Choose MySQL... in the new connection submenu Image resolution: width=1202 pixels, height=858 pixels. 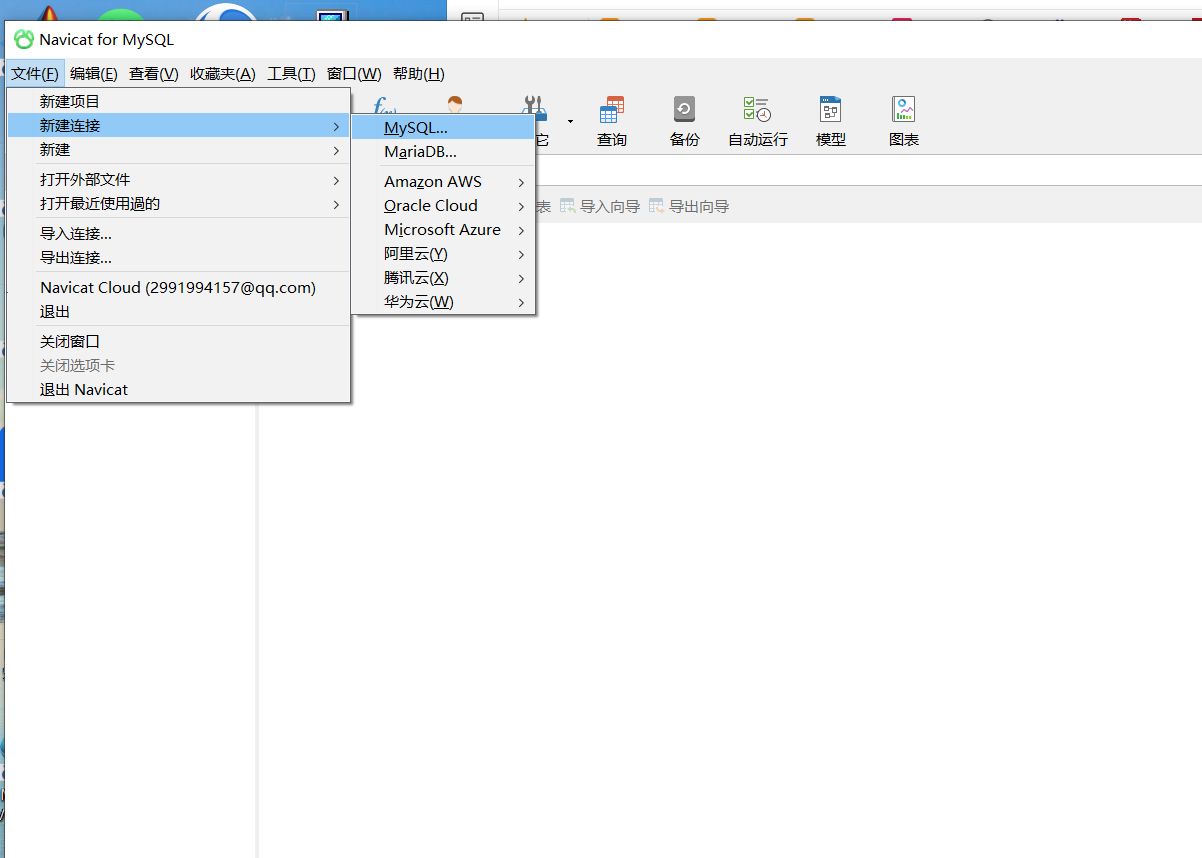point(444,128)
